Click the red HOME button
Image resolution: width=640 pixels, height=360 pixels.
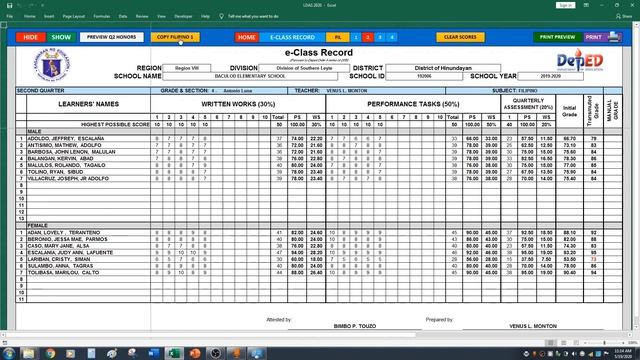tap(247, 37)
